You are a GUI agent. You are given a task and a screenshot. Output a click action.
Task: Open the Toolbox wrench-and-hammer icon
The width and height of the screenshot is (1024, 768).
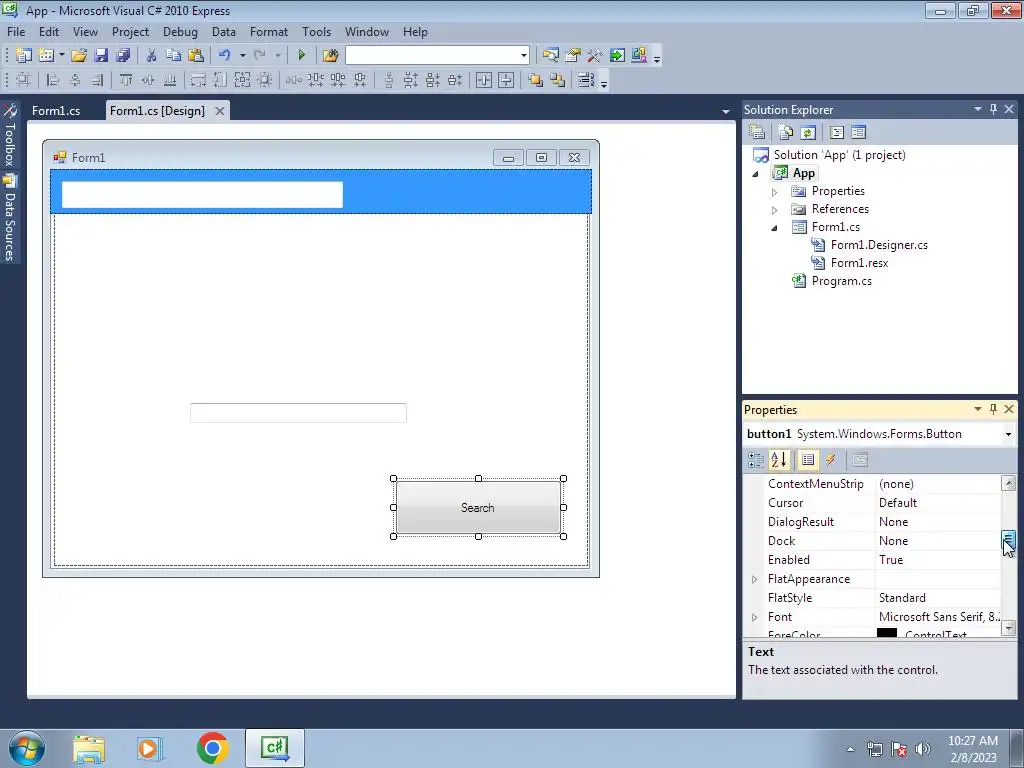[594, 56]
